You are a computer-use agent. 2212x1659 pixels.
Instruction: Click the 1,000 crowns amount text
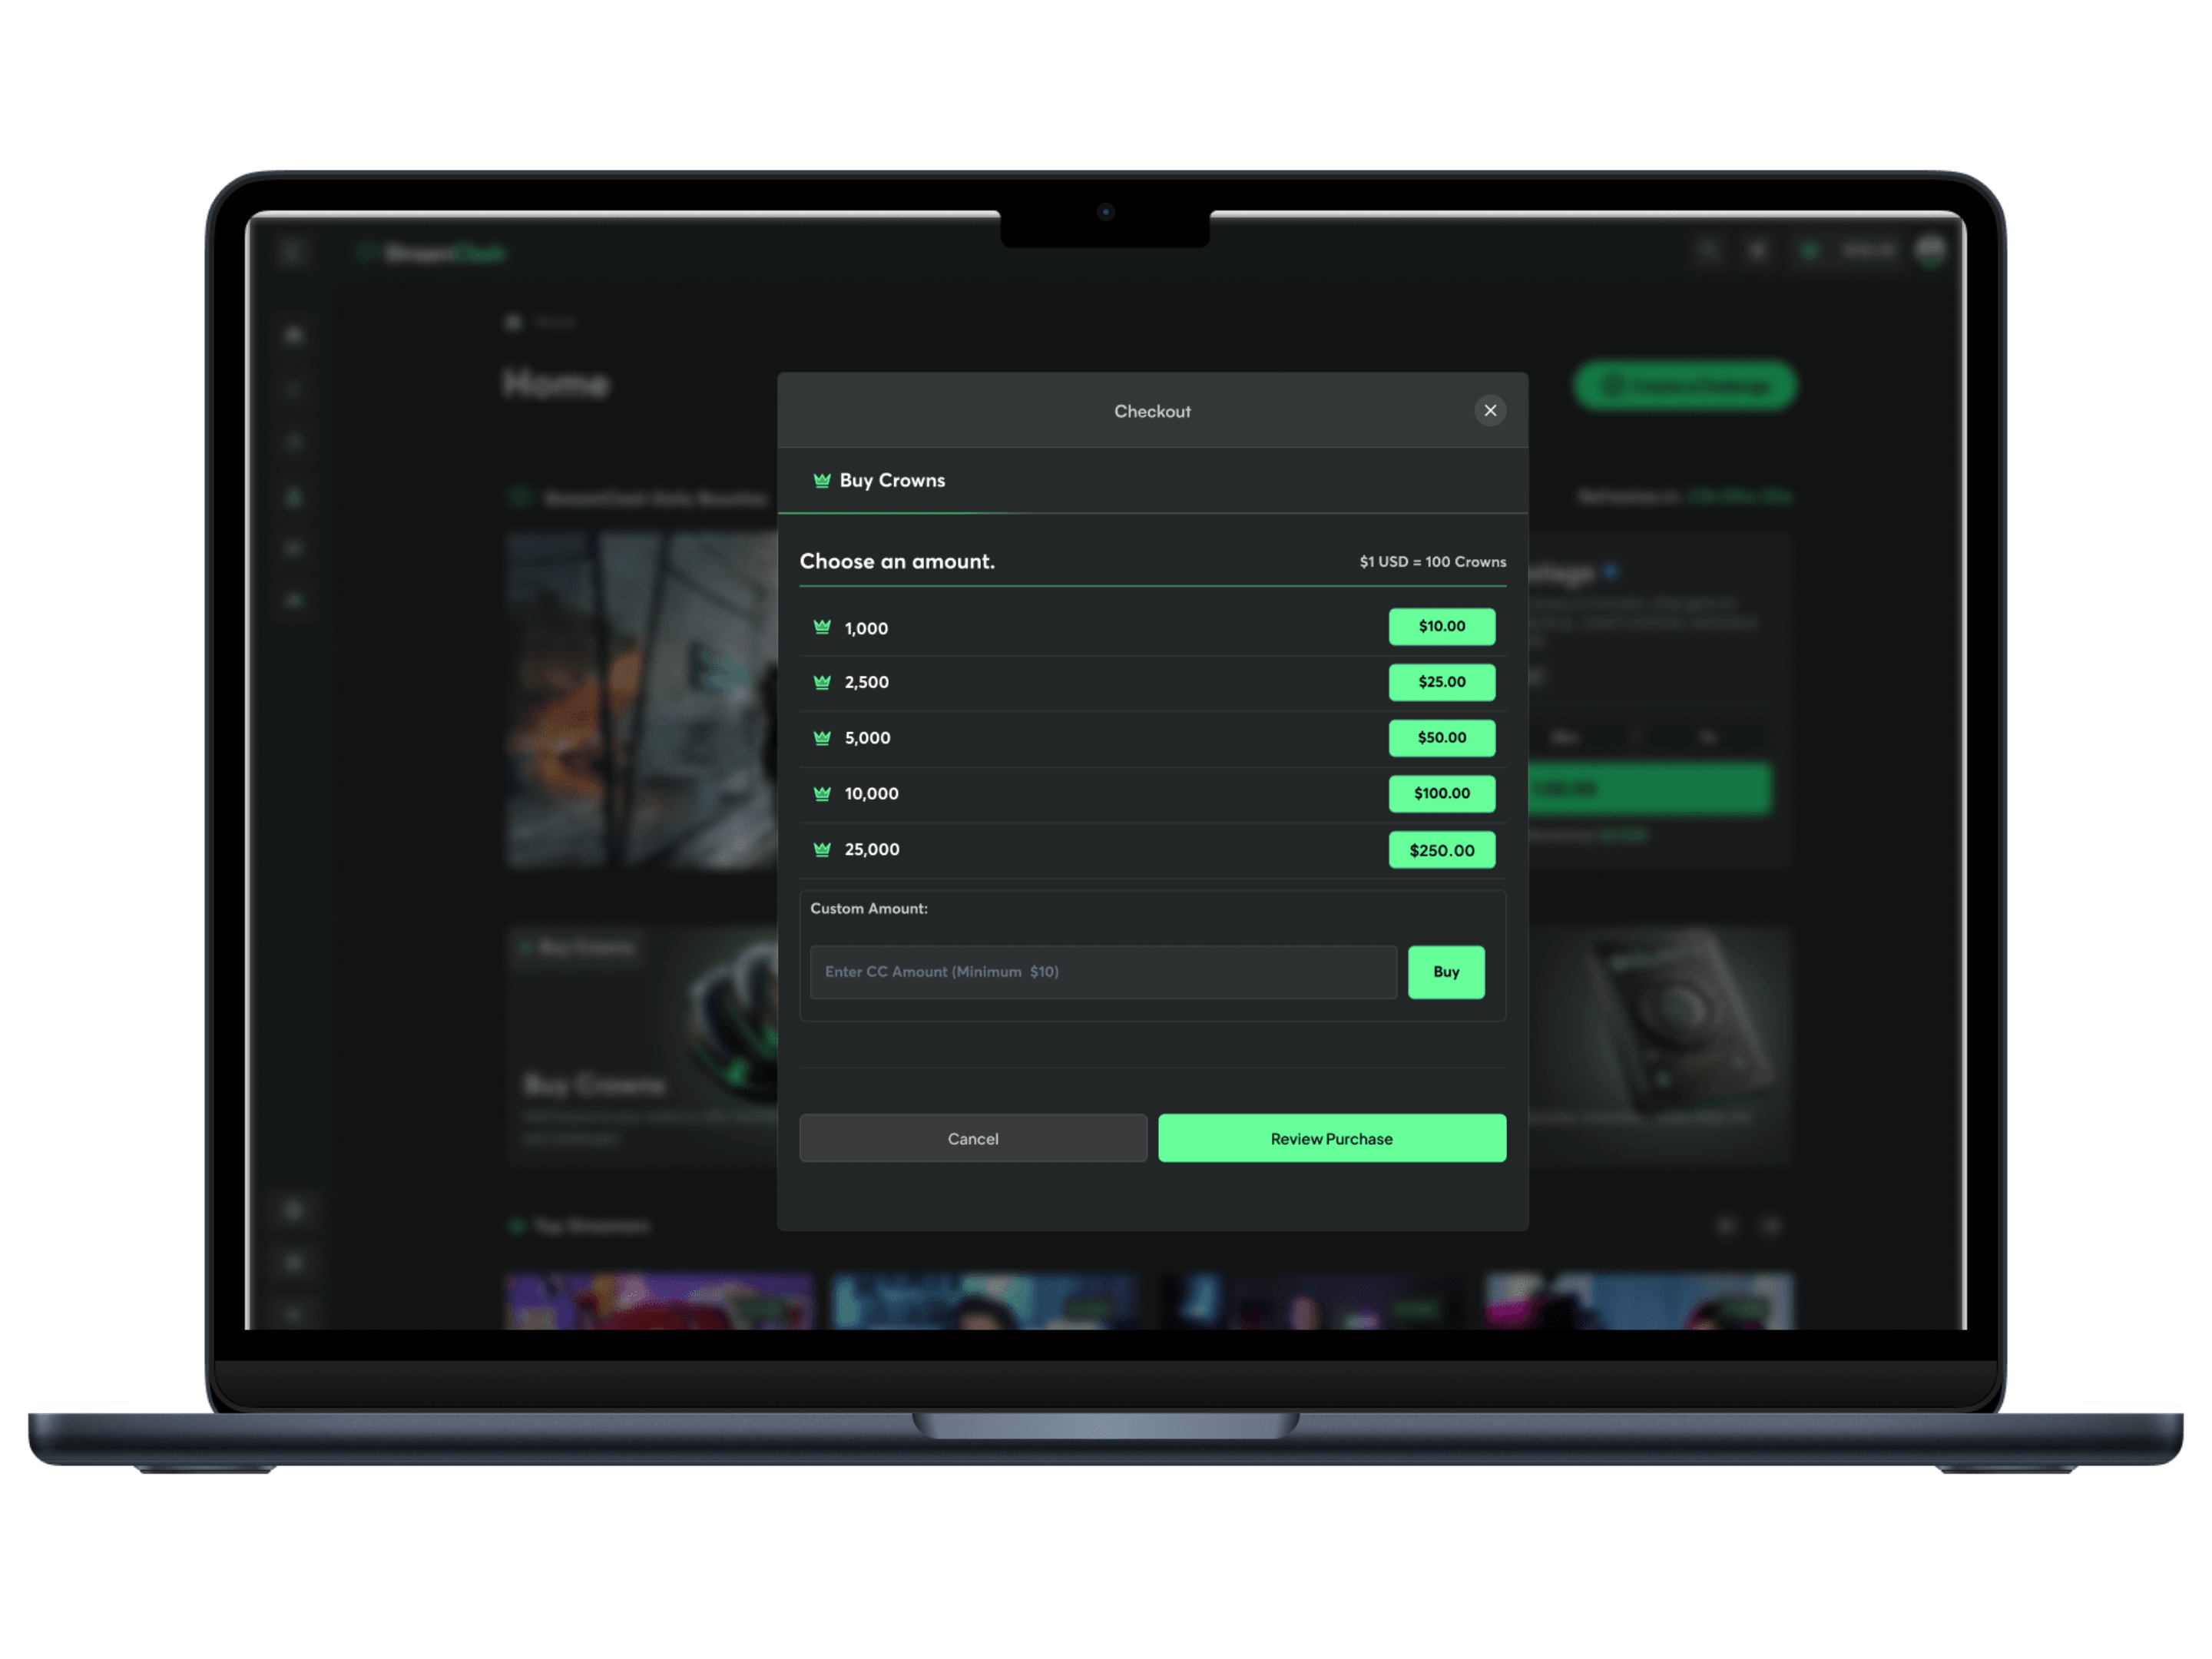click(x=866, y=629)
